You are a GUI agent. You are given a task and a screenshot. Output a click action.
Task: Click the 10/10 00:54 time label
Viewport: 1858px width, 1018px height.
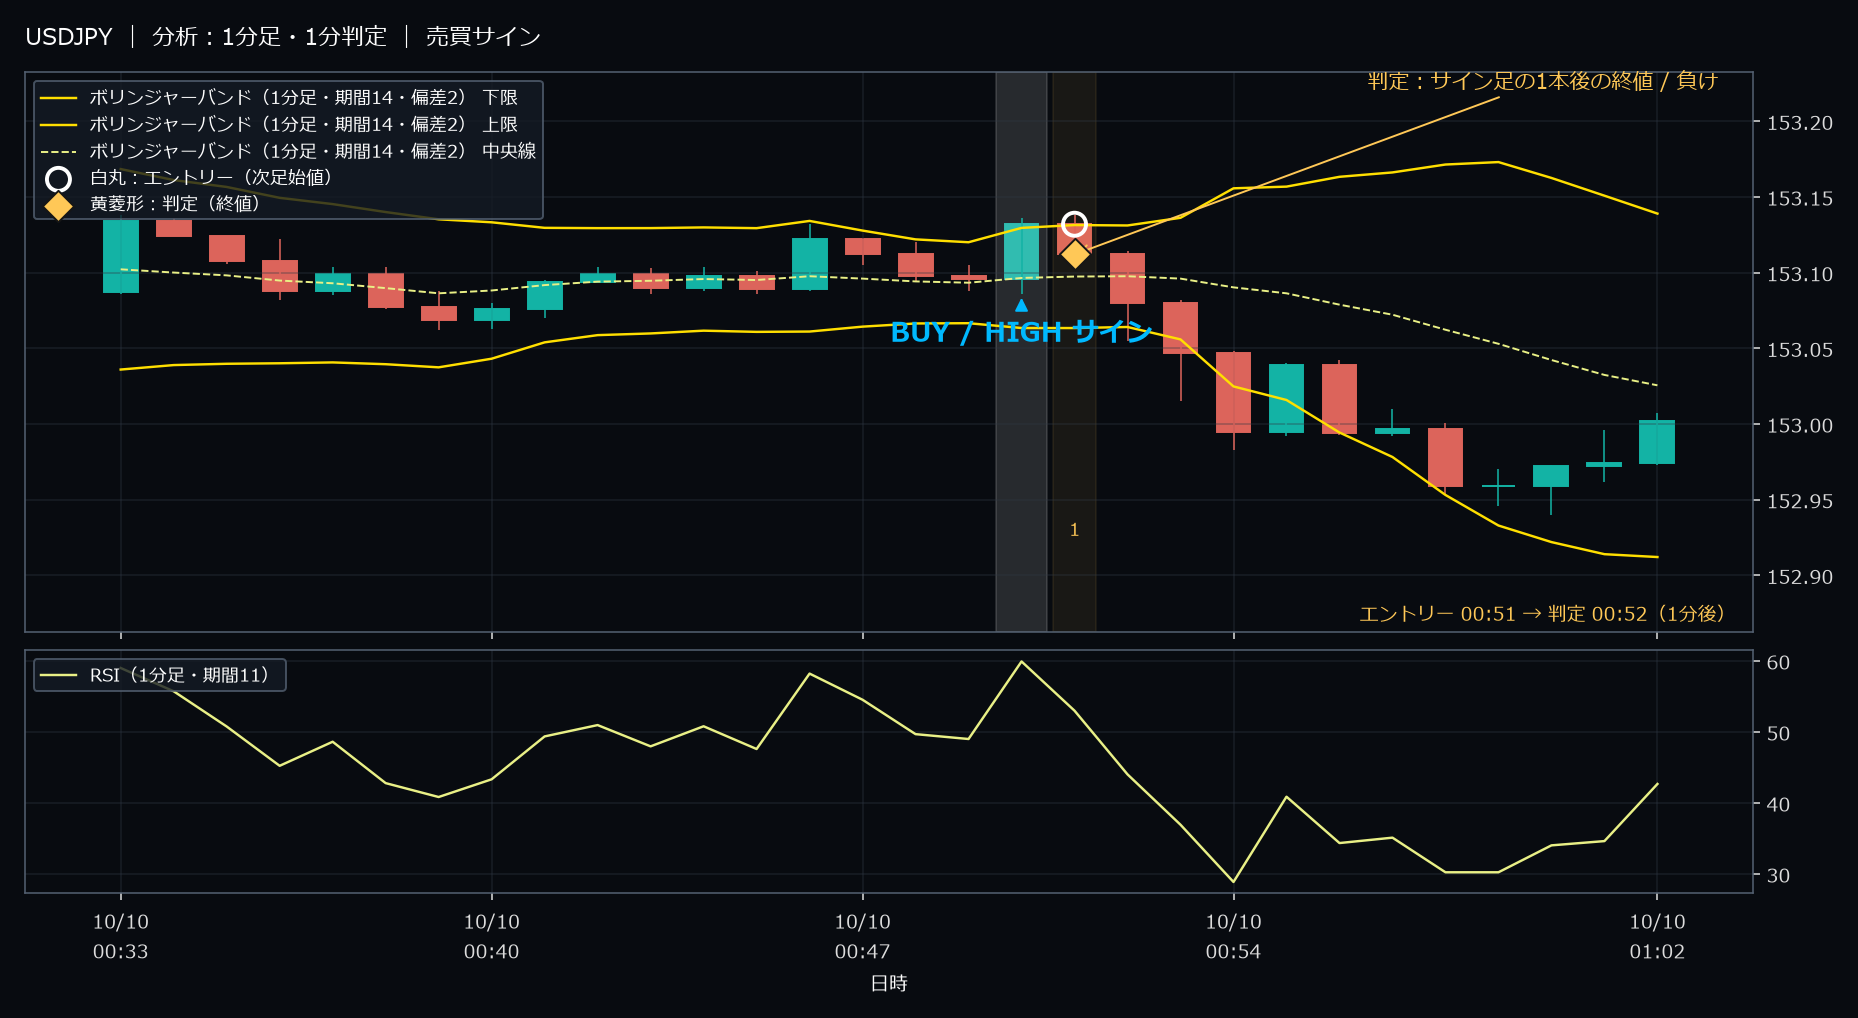tap(1233, 936)
